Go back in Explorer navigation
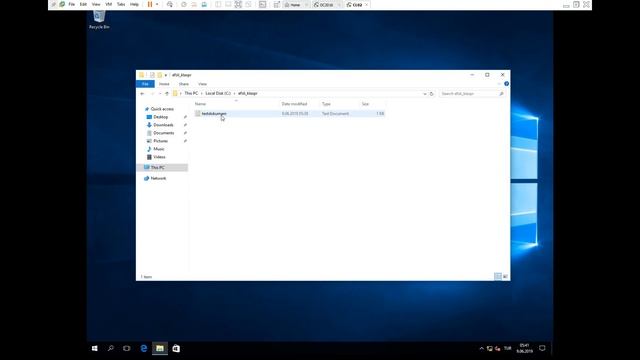Viewport: 640px width, 360px height. pos(142,93)
